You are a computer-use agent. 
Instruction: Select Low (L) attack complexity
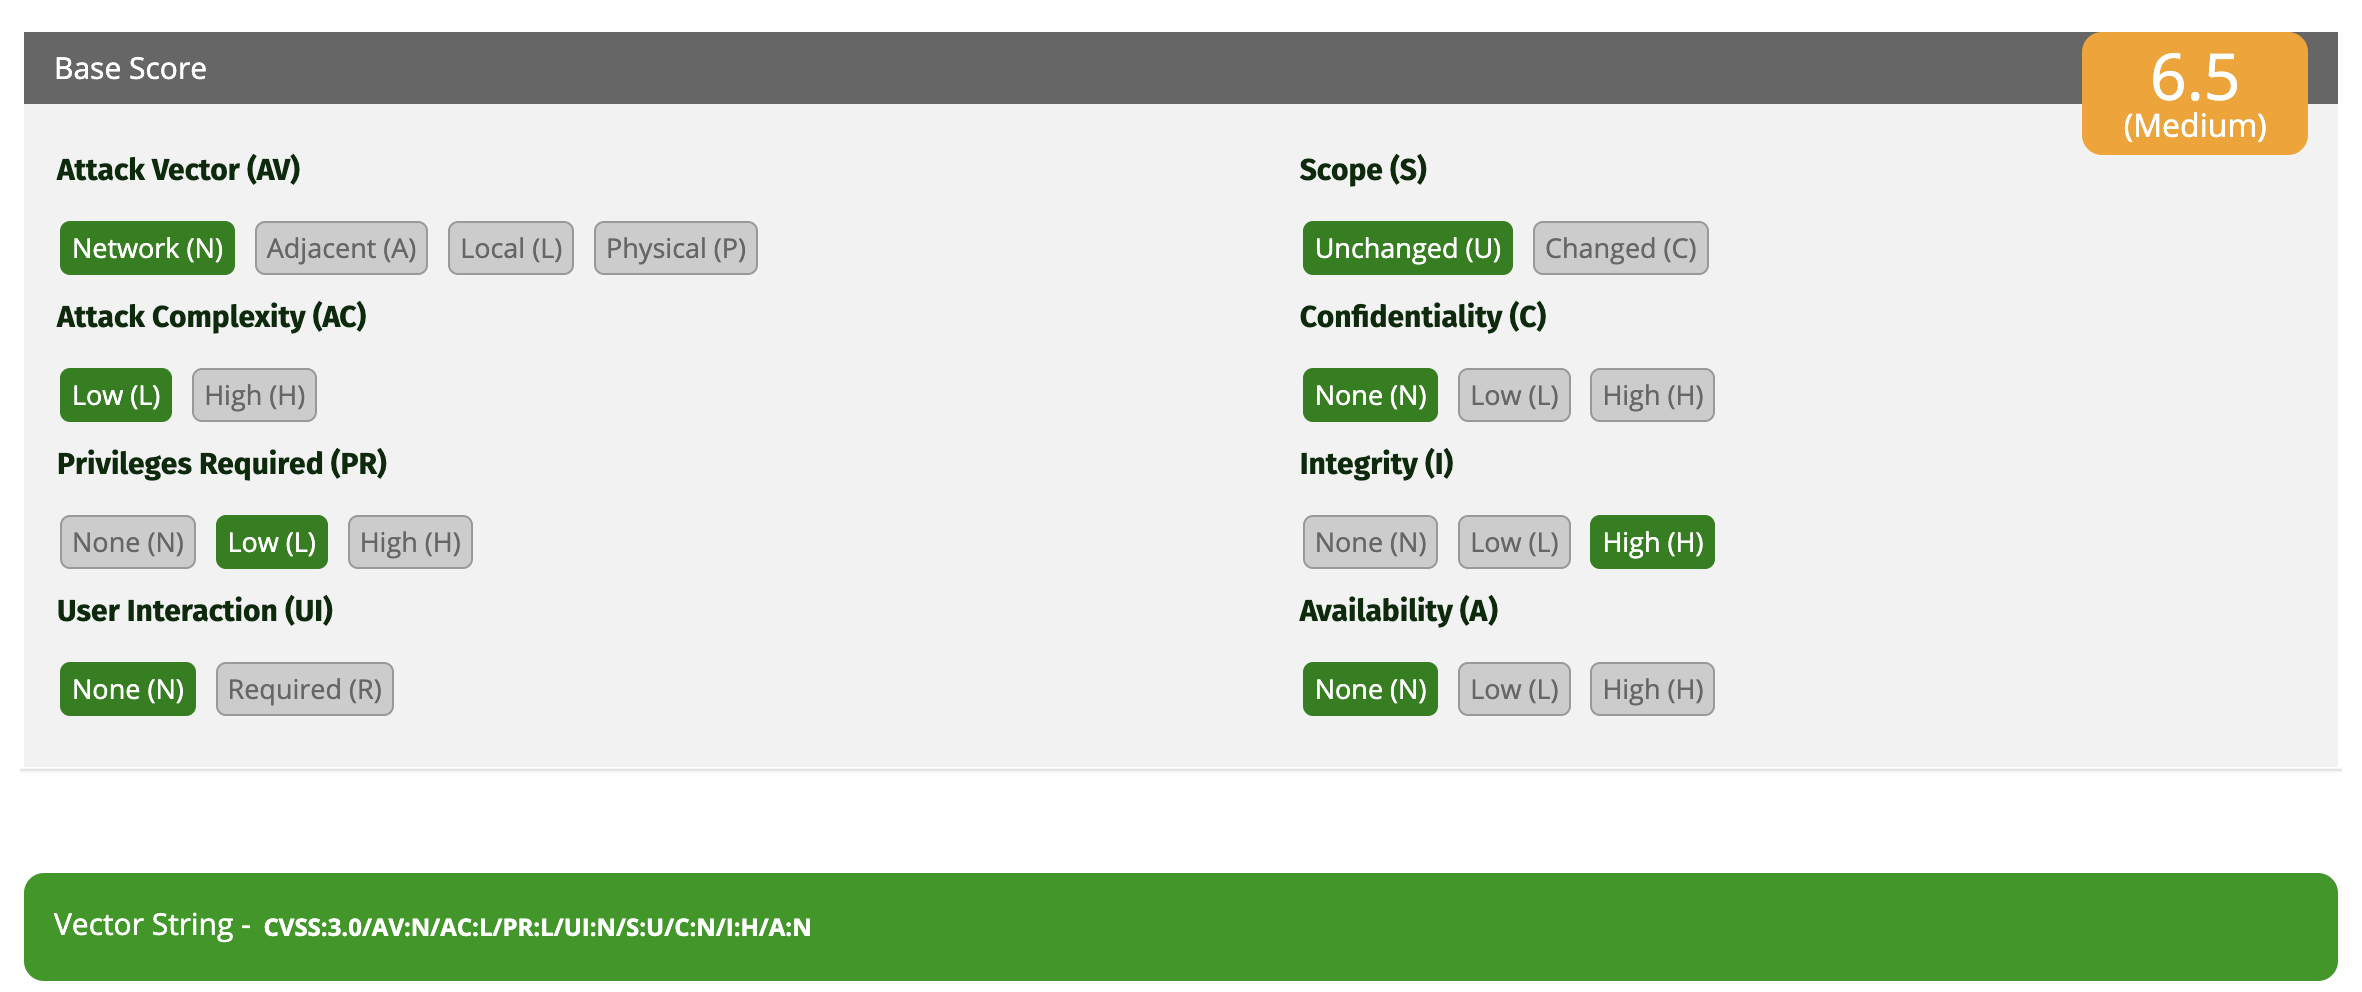(116, 395)
